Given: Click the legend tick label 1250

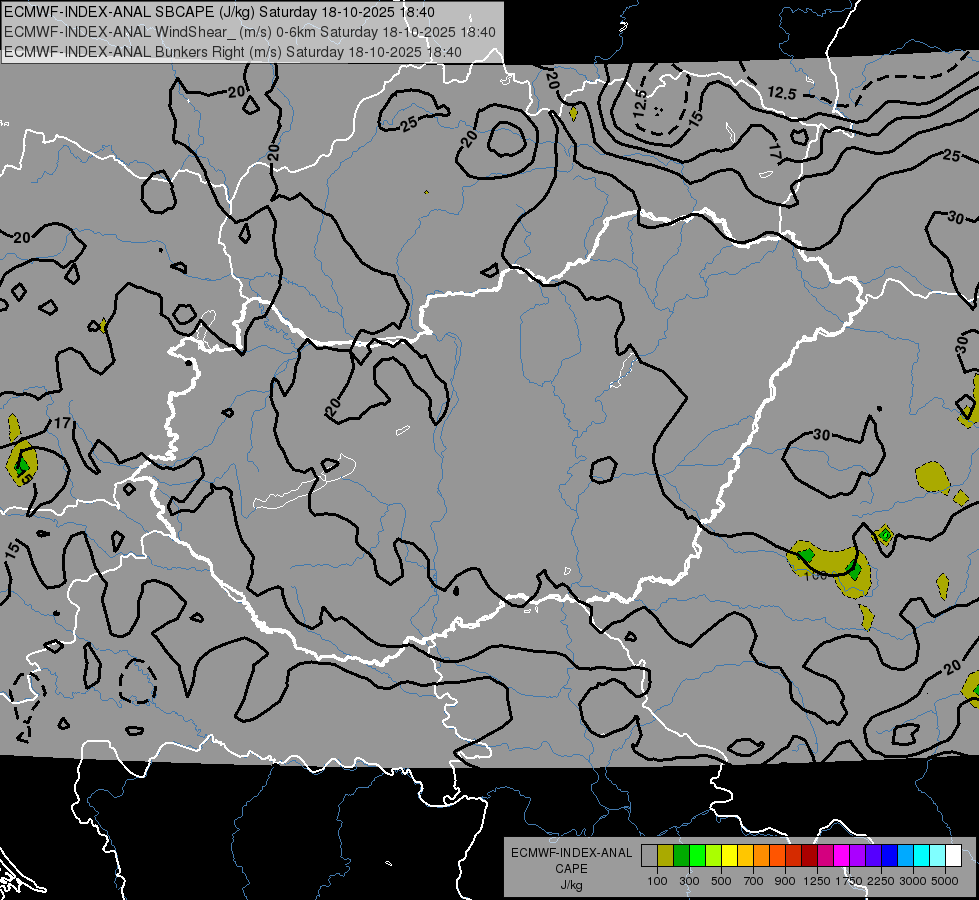Looking at the screenshot, I should point(817,881).
